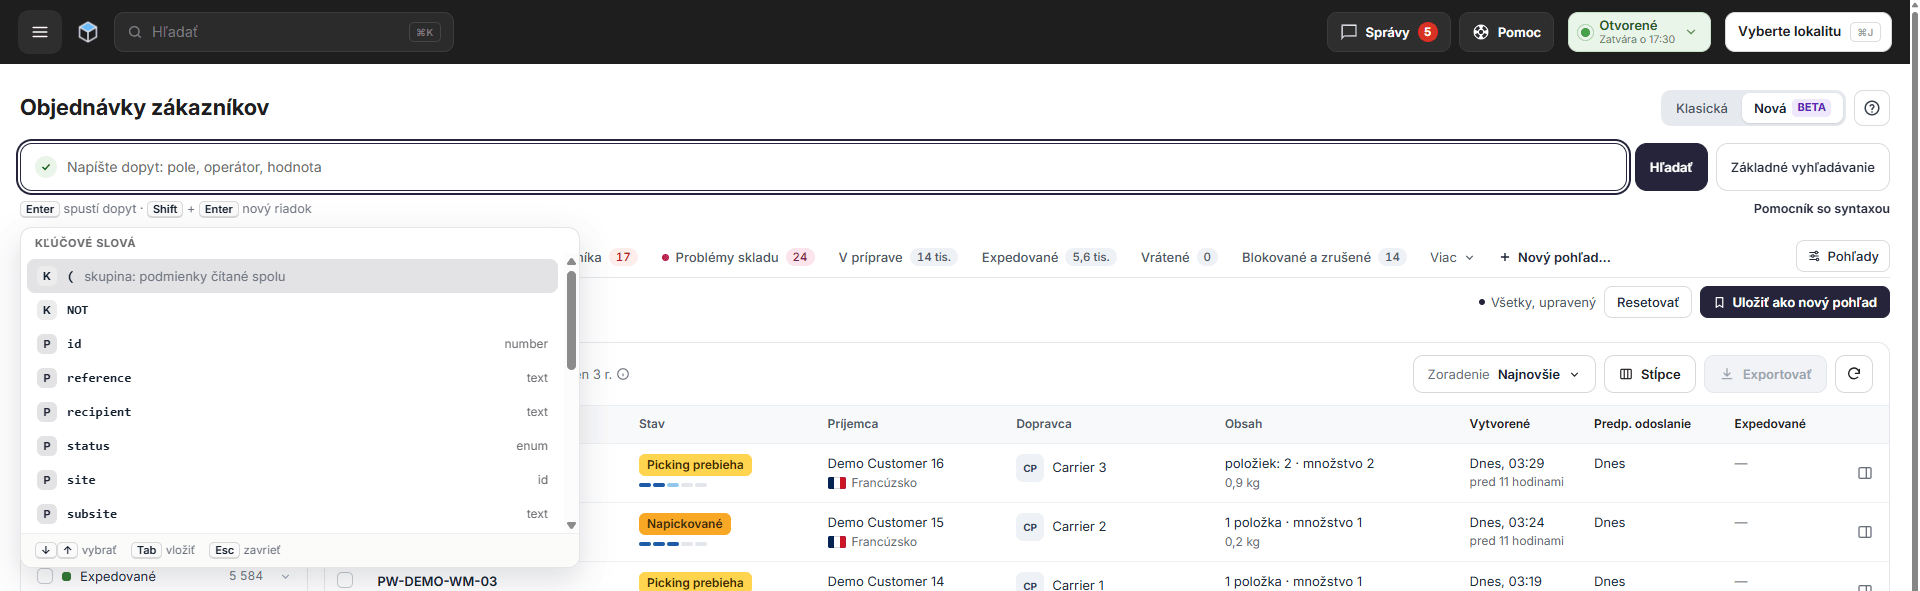Choose 'status' enum field suggestion
Screen dimensions: 1920x591
point(292,446)
